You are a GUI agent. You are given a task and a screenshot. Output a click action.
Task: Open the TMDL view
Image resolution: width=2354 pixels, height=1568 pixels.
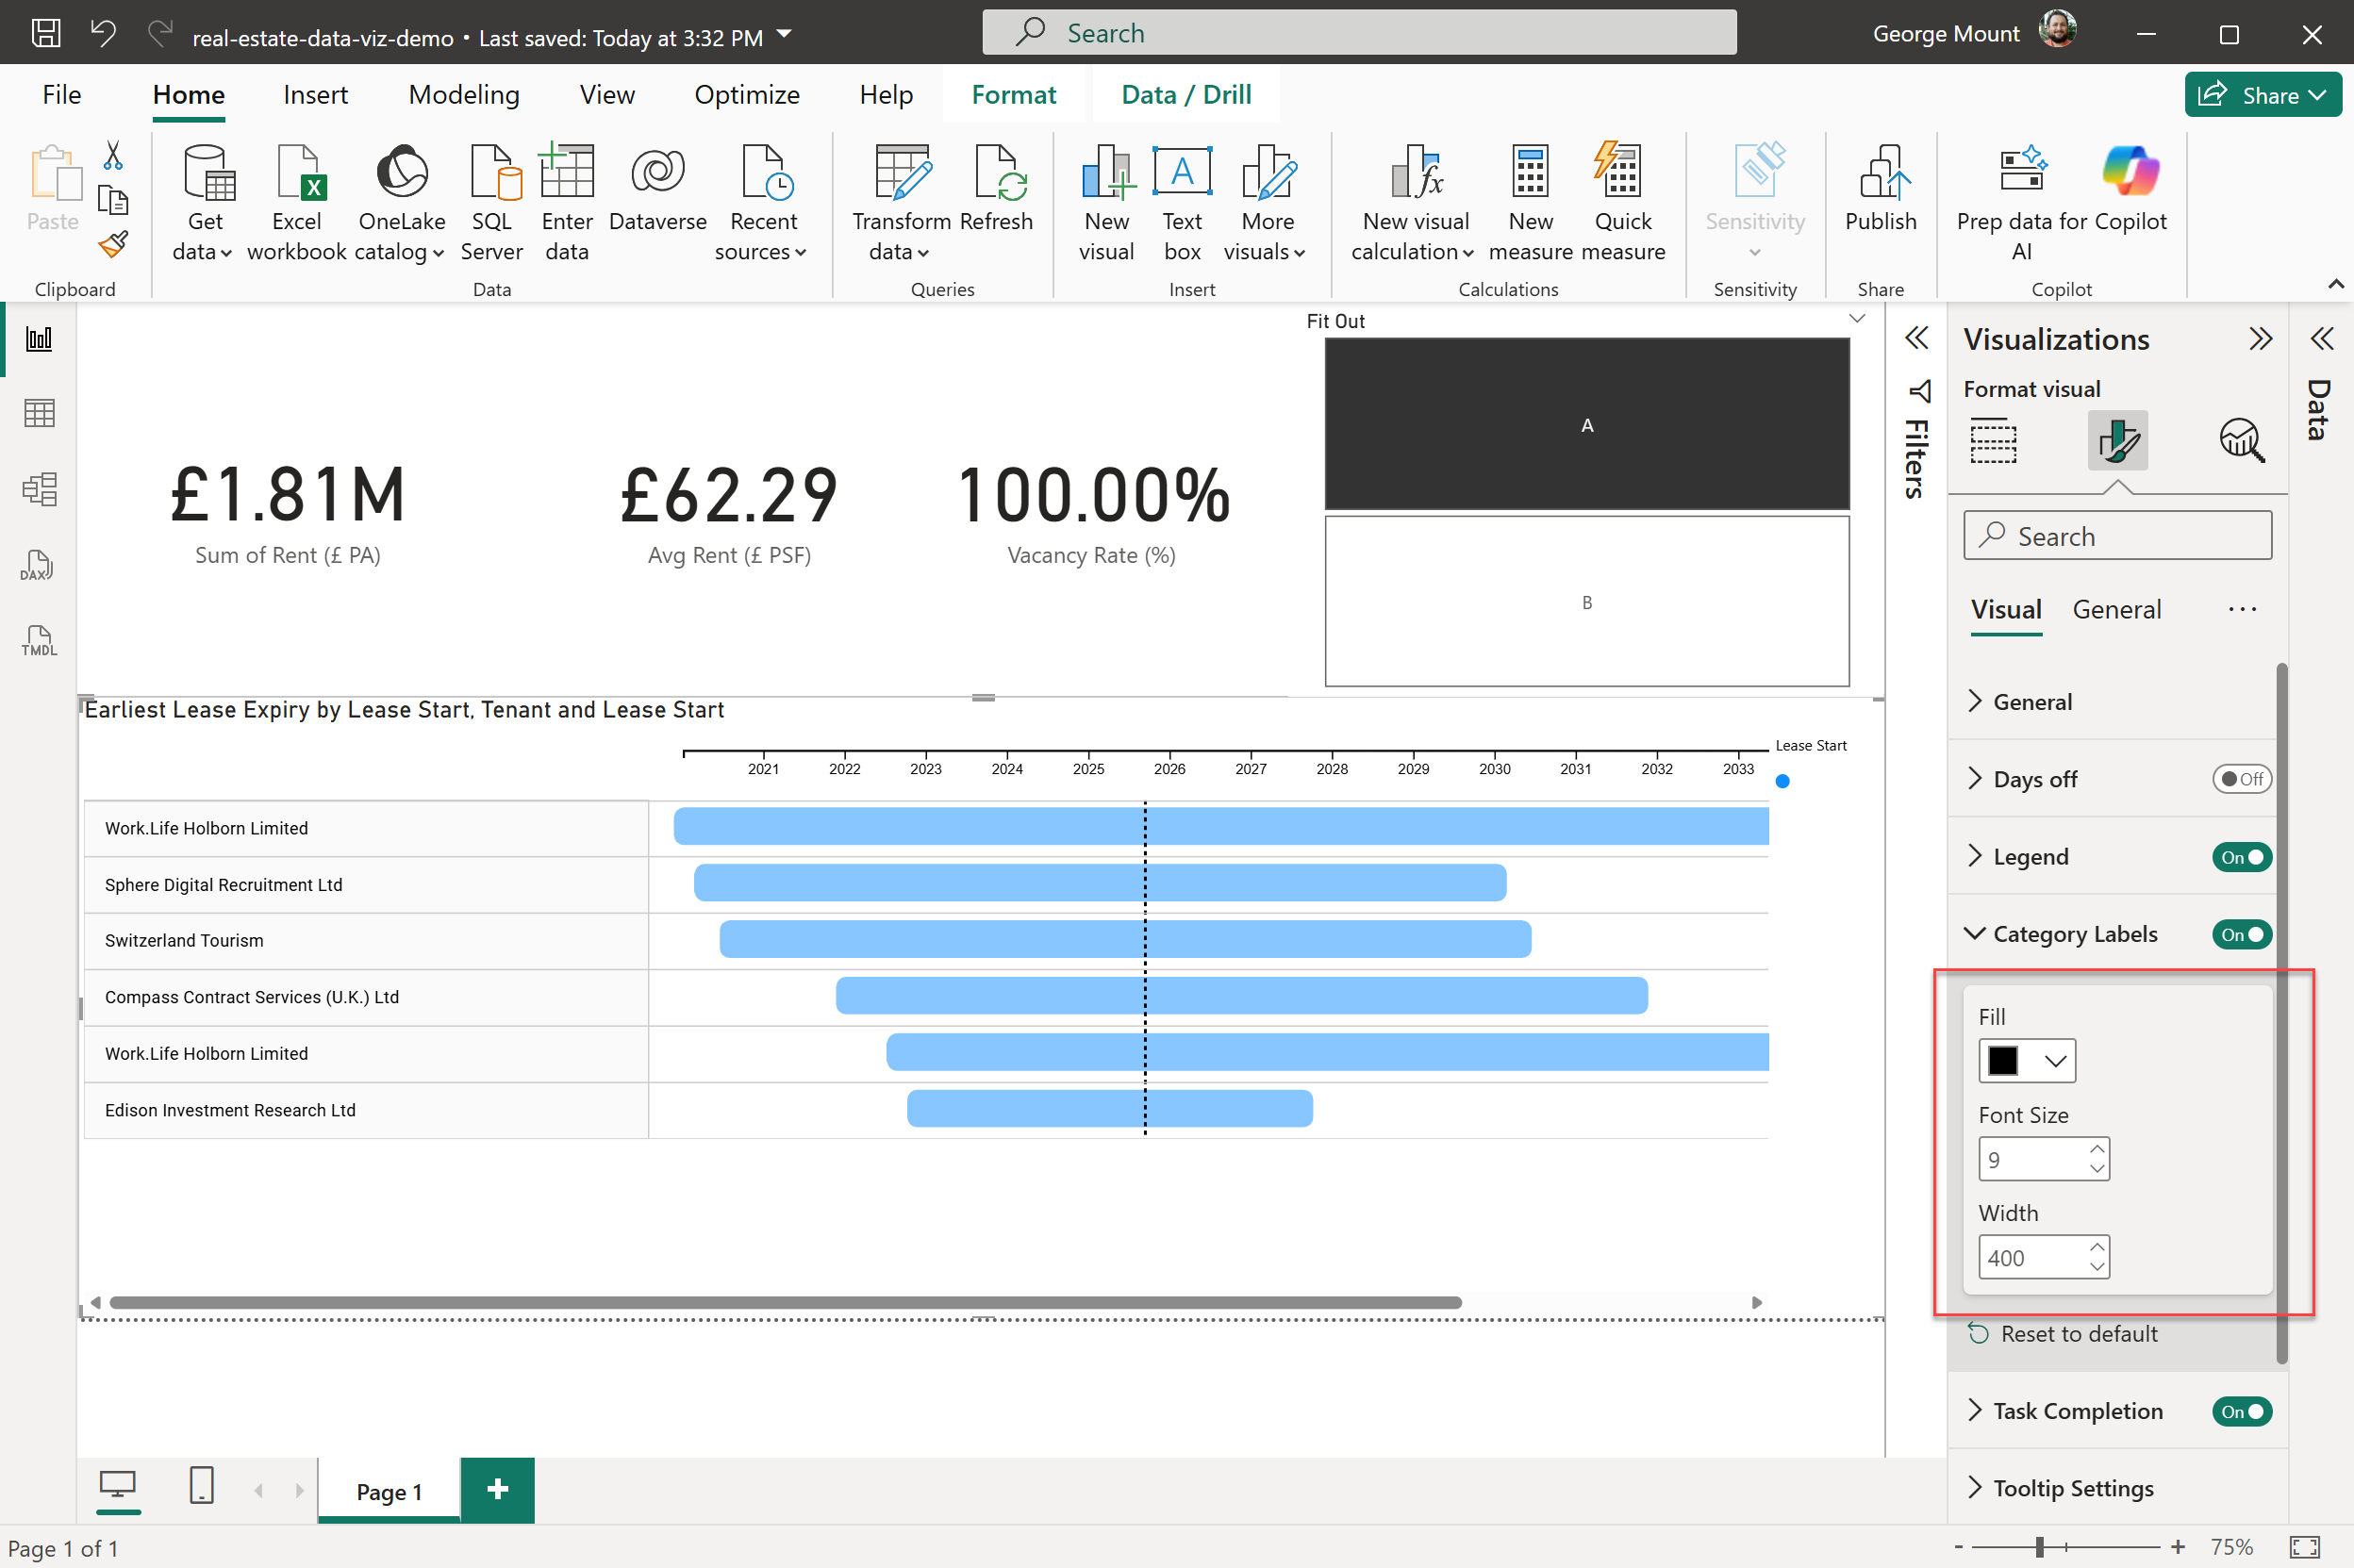point(38,640)
